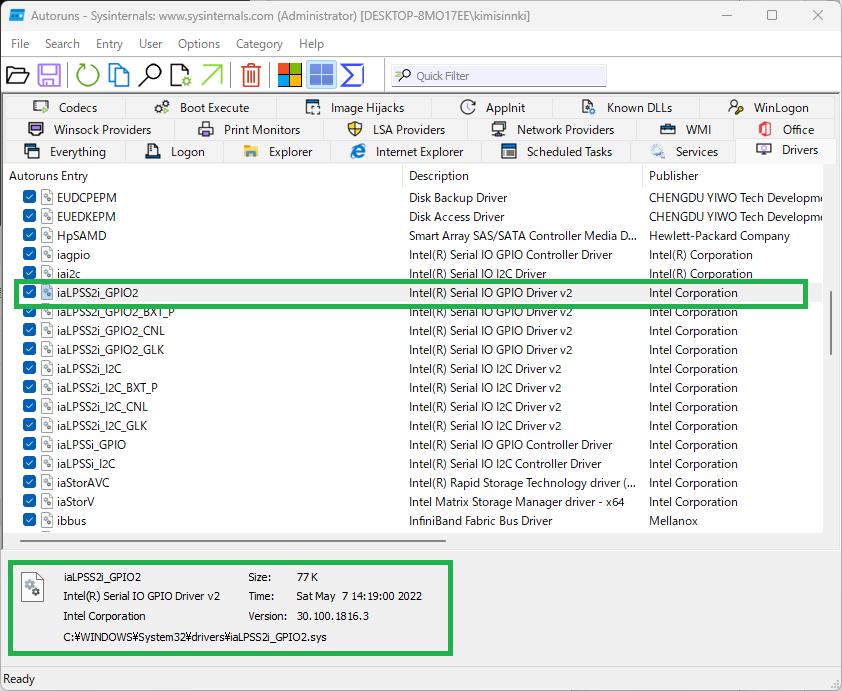Open the Search menu
842x691 pixels.
click(62, 44)
